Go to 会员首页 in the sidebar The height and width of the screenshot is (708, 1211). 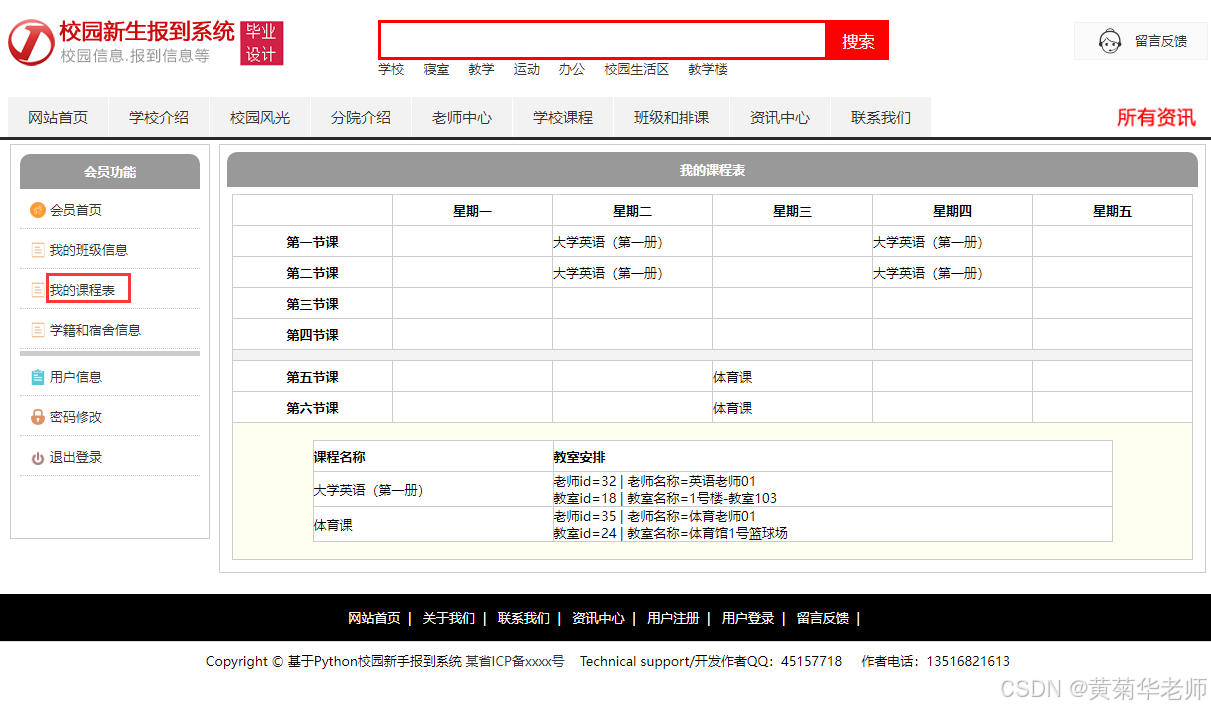pyautogui.click(x=76, y=210)
